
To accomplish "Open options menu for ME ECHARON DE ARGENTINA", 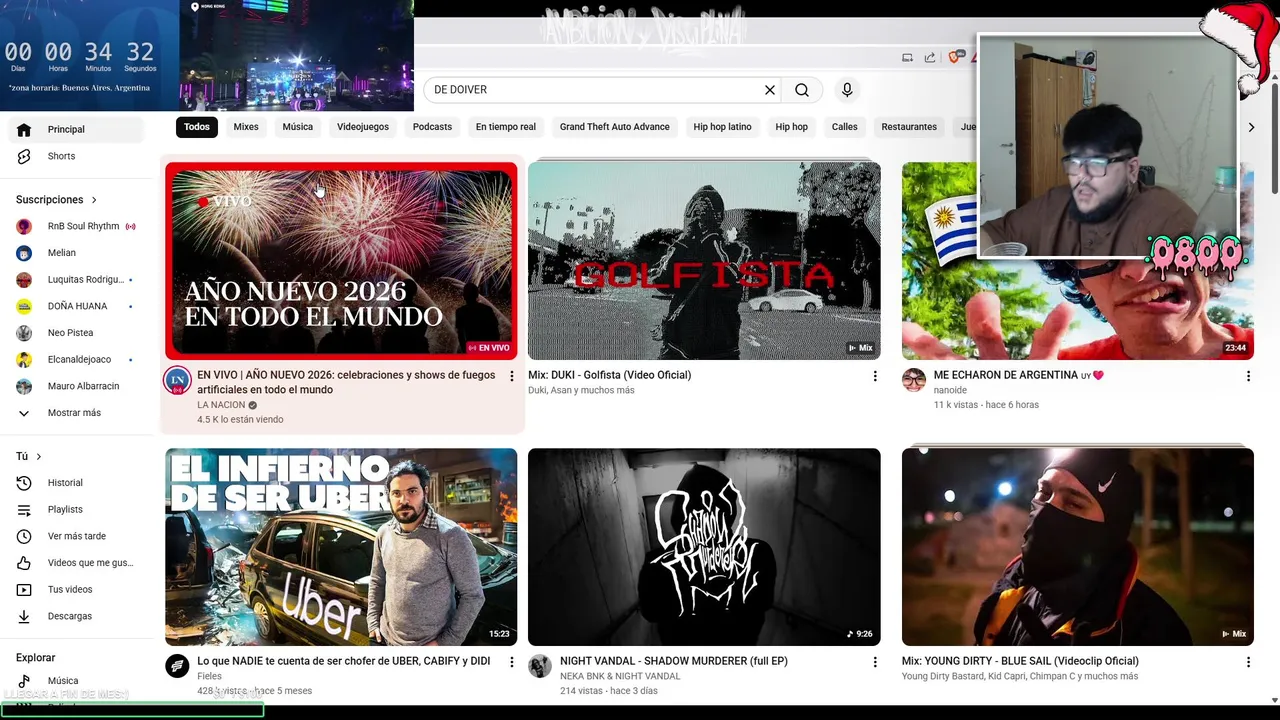I will click(1248, 376).
